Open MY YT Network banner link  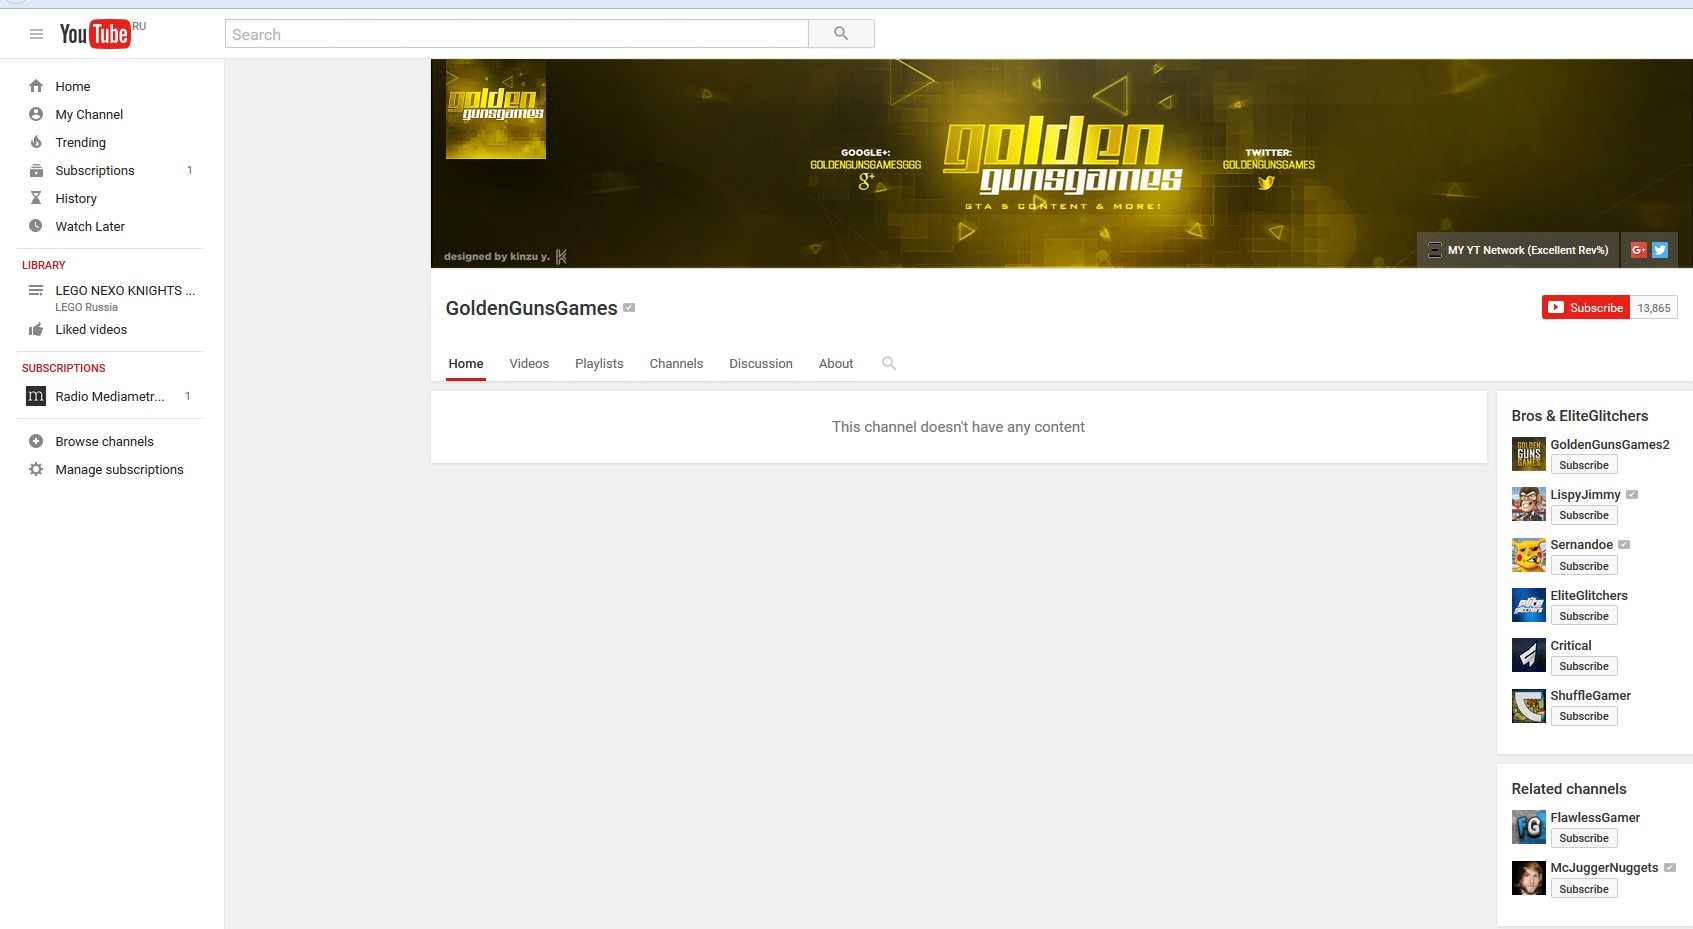coord(1518,250)
